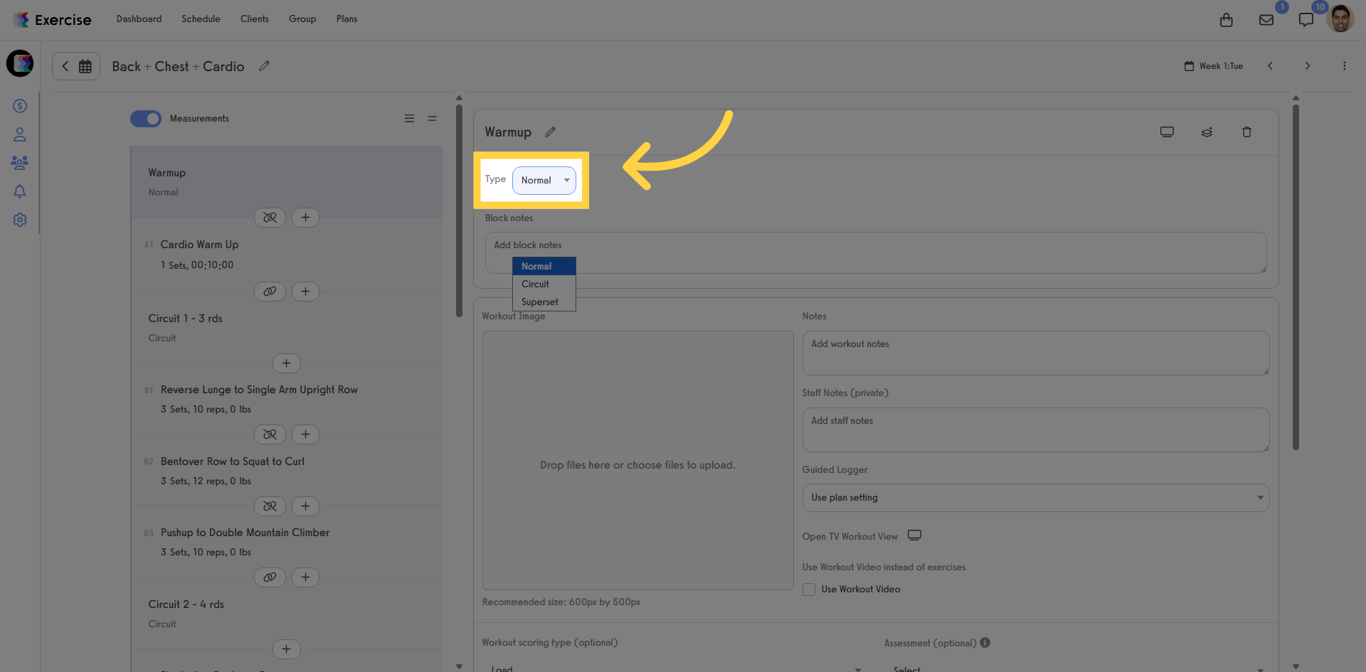The width and height of the screenshot is (1366, 672).
Task: Open the Dashboard nav item
Action: click(139, 19)
